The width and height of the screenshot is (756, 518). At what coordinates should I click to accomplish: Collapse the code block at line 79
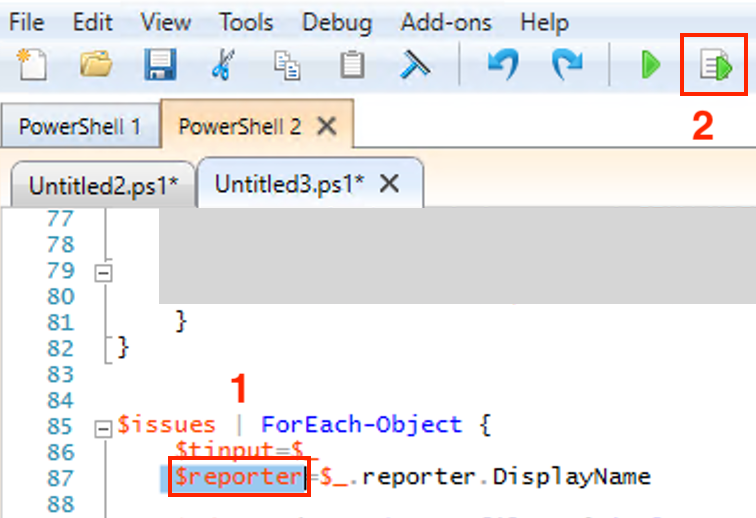pyautogui.click(x=103, y=271)
